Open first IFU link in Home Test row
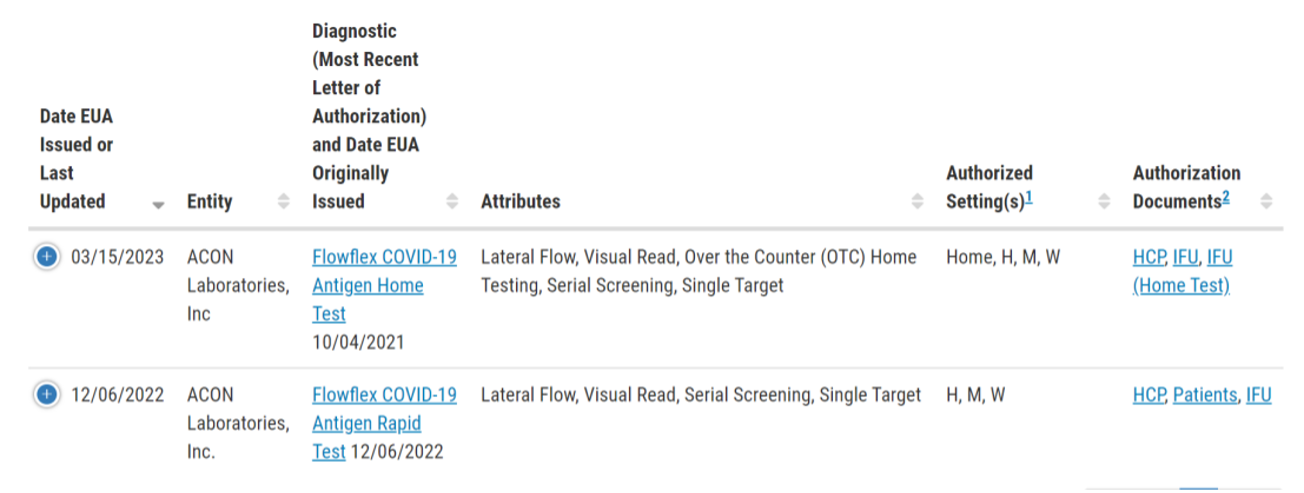This screenshot has height=493, width=1304. 1185,257
